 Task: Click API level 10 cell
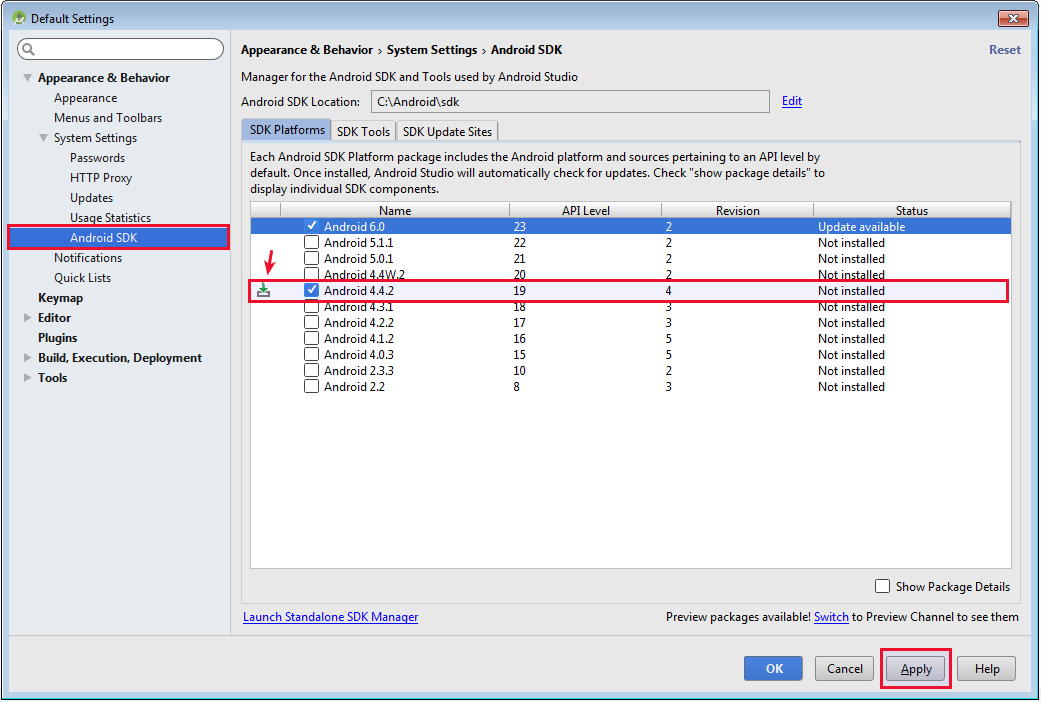tap(519, 370)
